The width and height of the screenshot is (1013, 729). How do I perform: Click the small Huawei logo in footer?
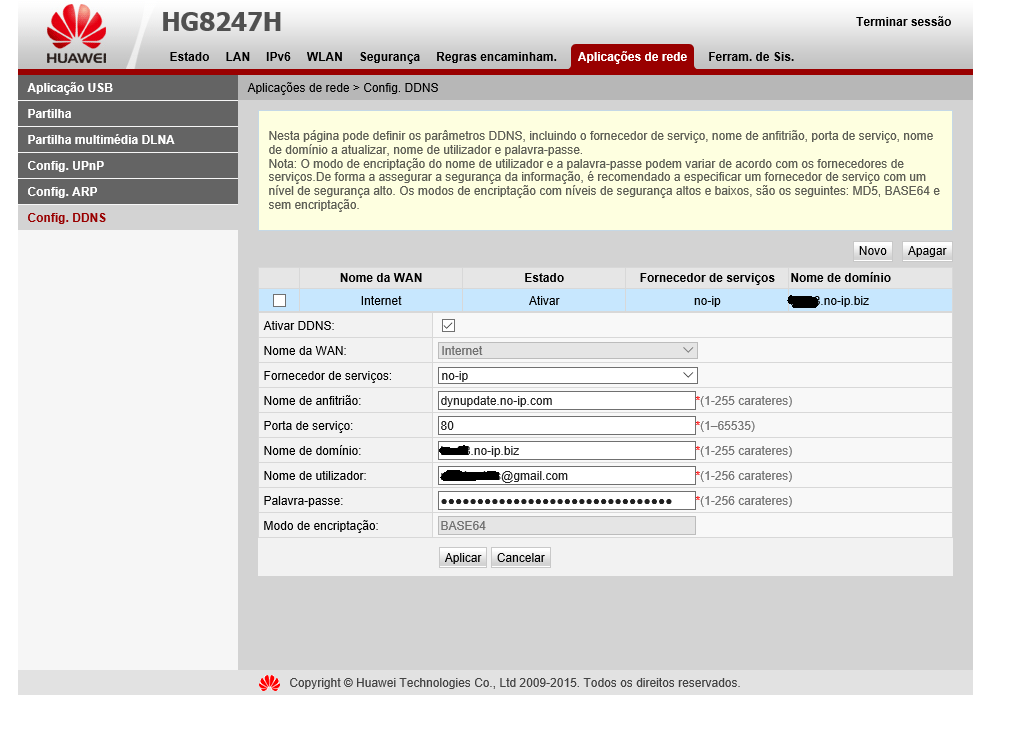point(269,683)
